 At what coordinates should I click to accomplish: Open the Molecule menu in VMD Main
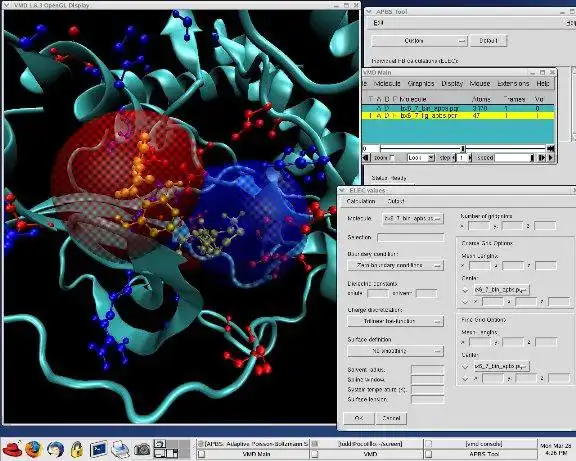[x=387, y=84]
